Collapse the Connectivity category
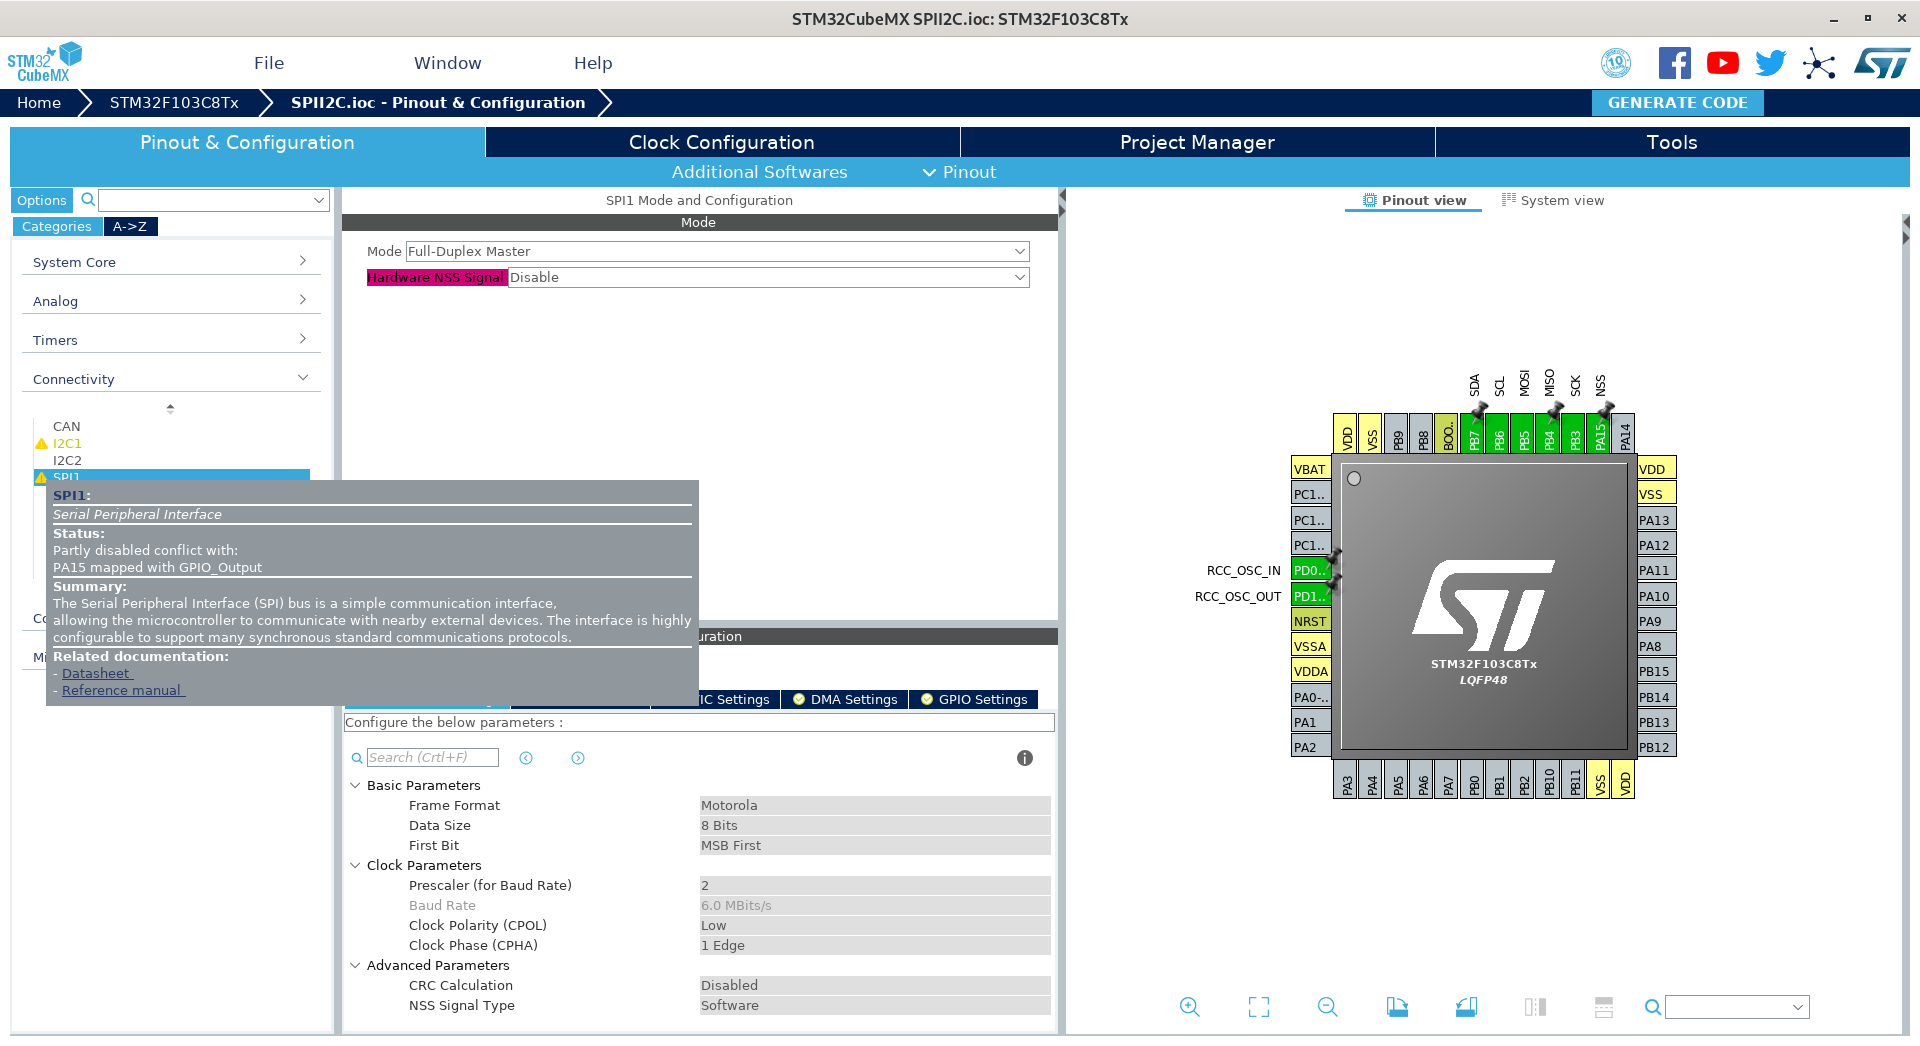 pyautogui.click(x=170, y=379)
